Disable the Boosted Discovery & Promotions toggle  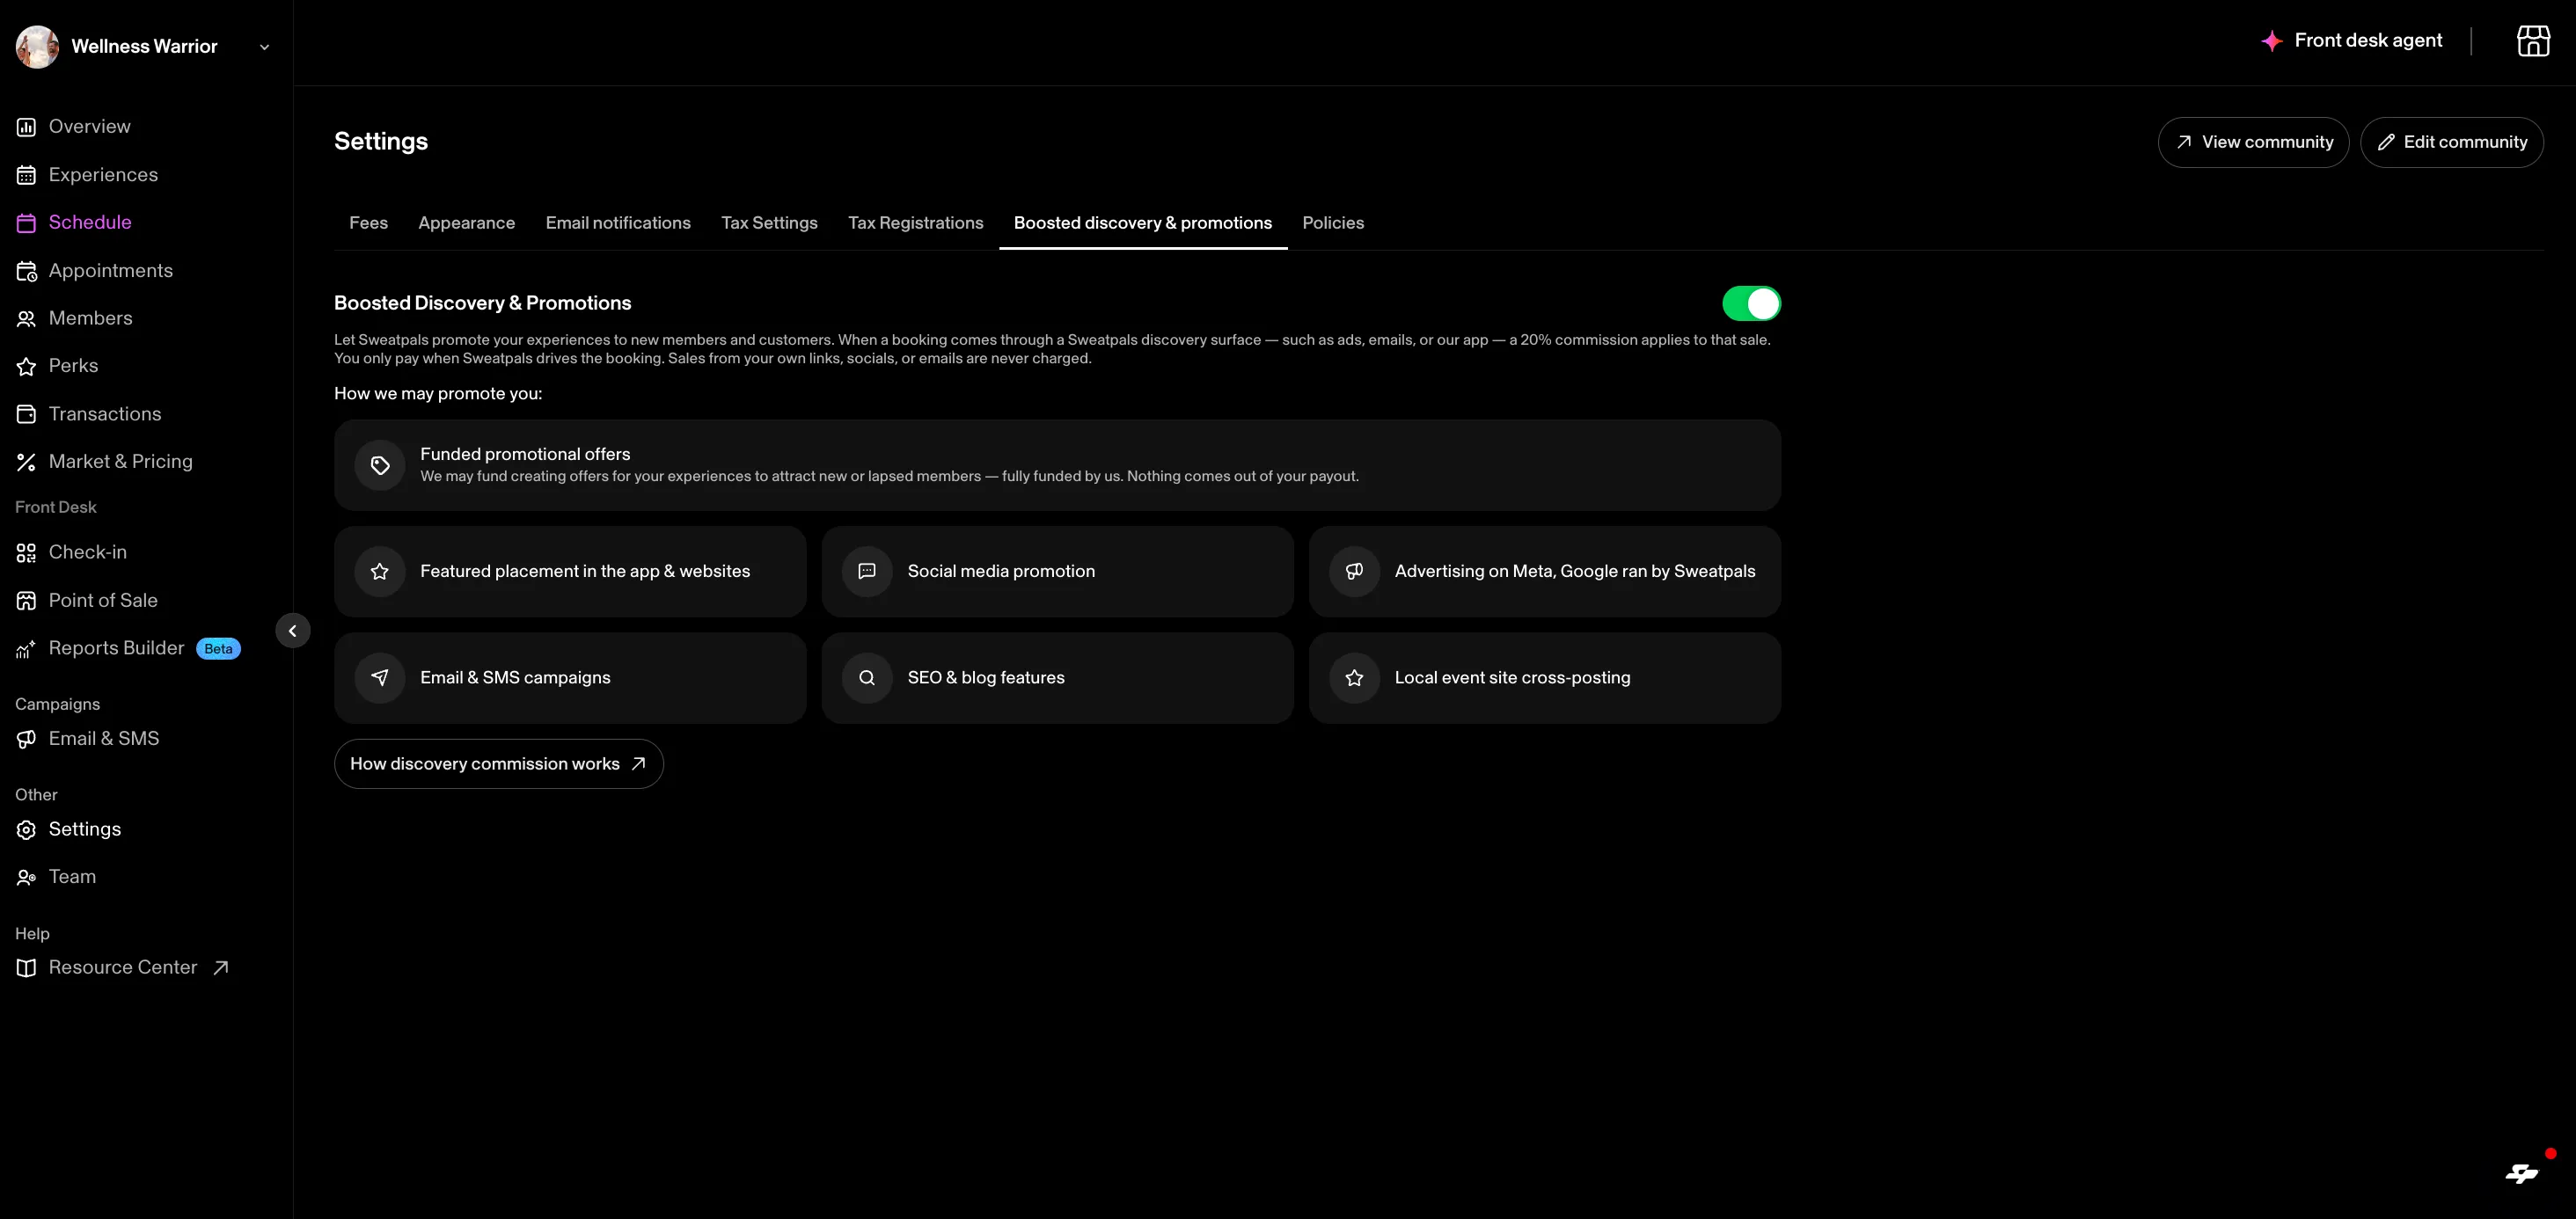pyautogui.click(x=1751, y=303)
